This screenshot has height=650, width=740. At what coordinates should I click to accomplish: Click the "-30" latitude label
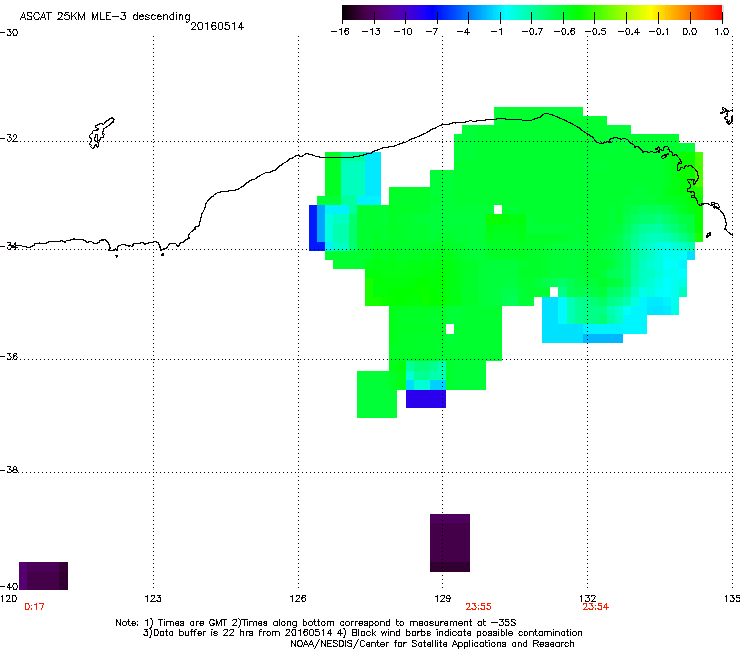9,33
